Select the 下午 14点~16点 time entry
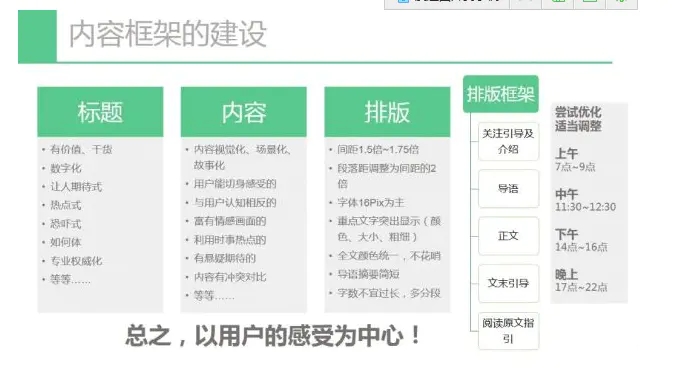682x377 pixels. click(581, 240)
